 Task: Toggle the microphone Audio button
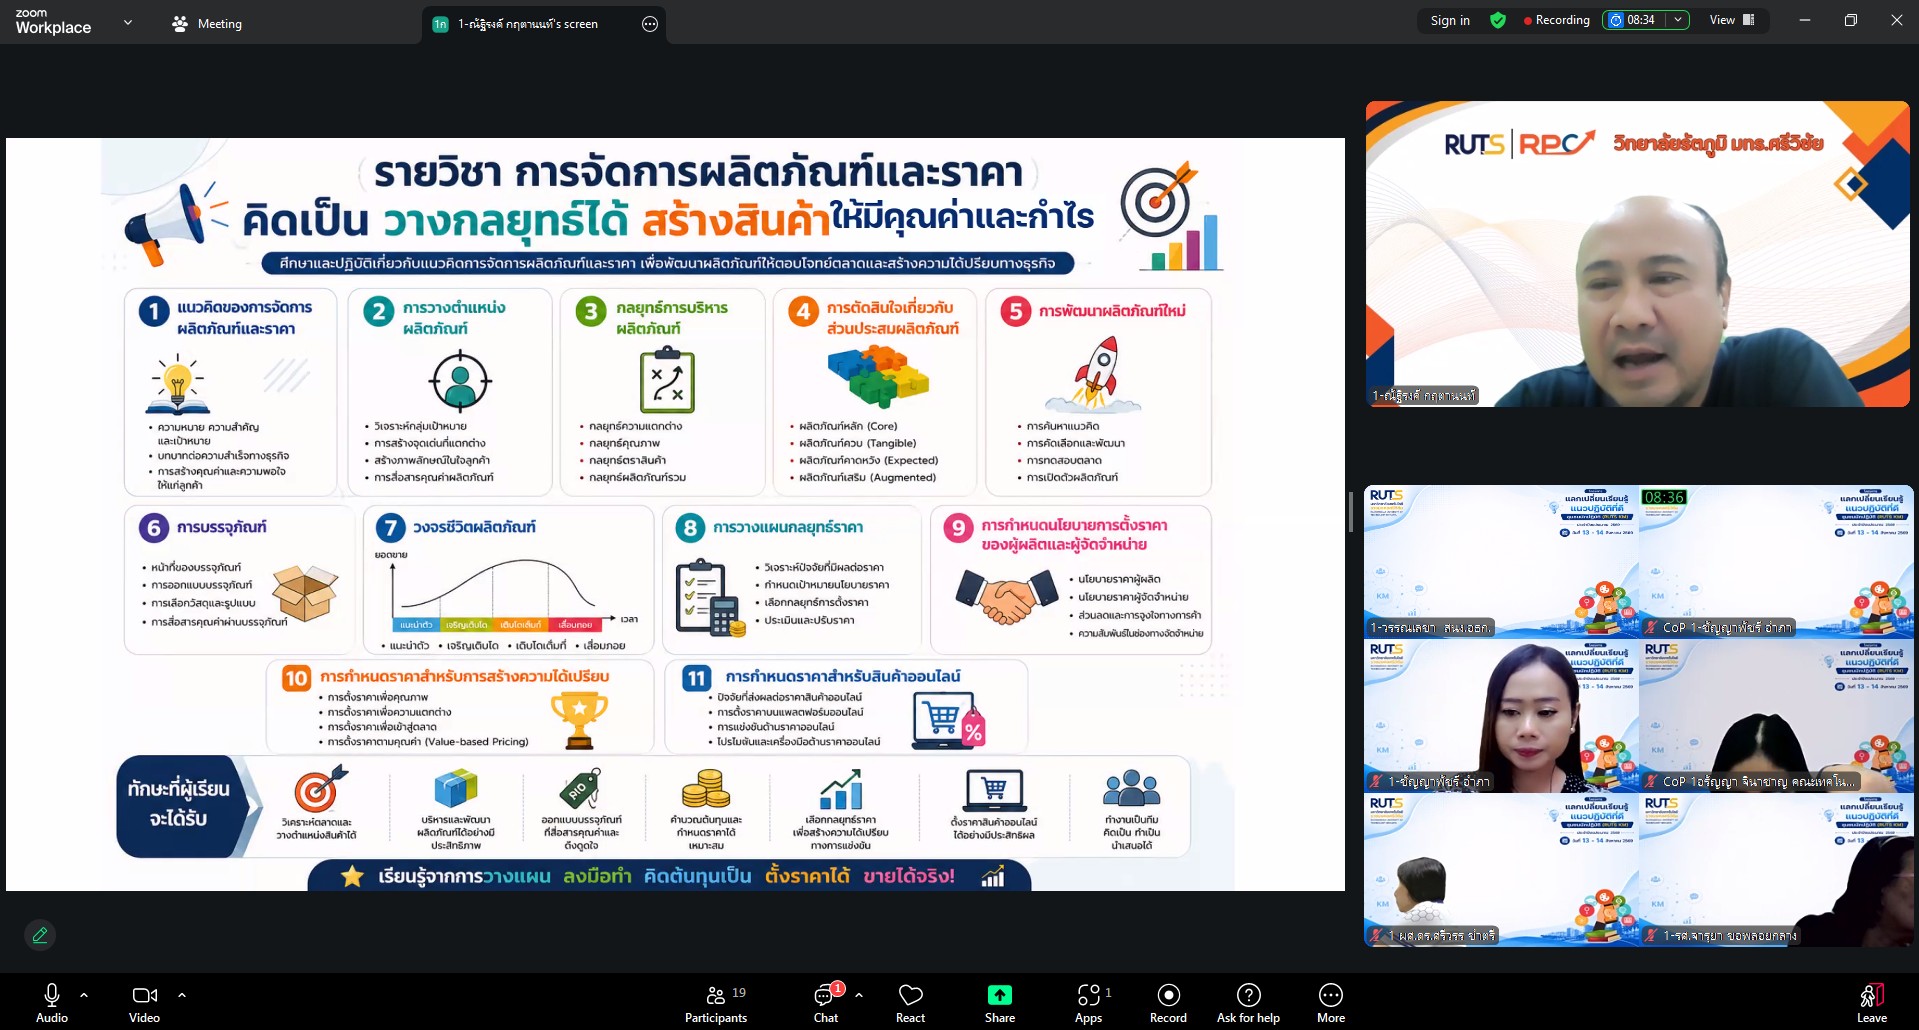pyautogui.click(x=52, y=1003)
